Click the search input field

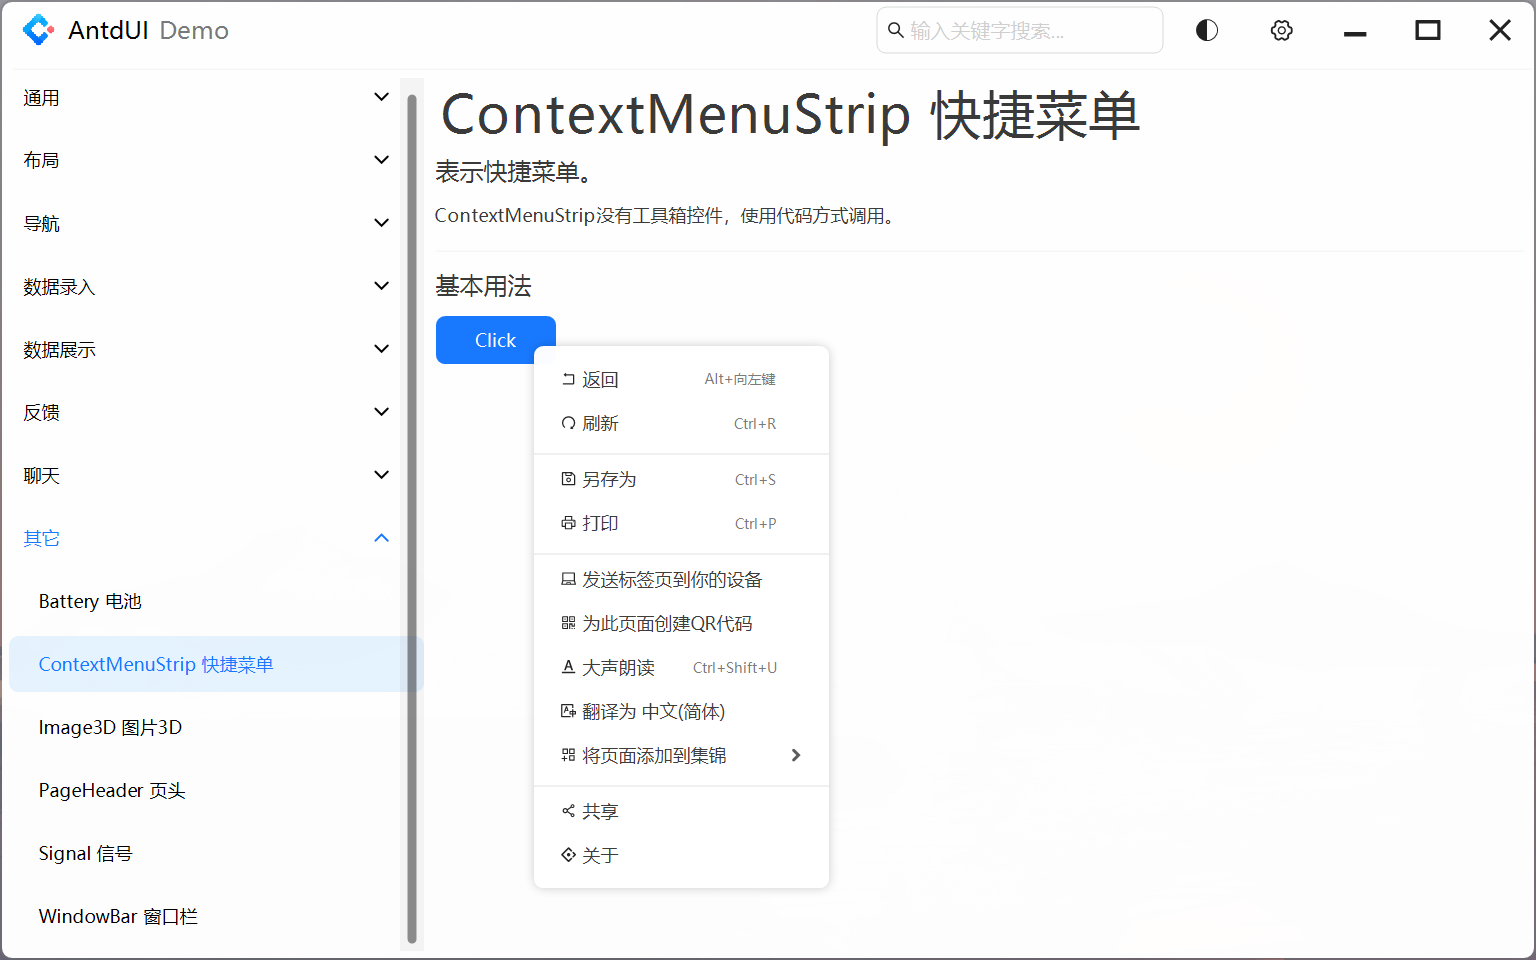pos(1018,30)
